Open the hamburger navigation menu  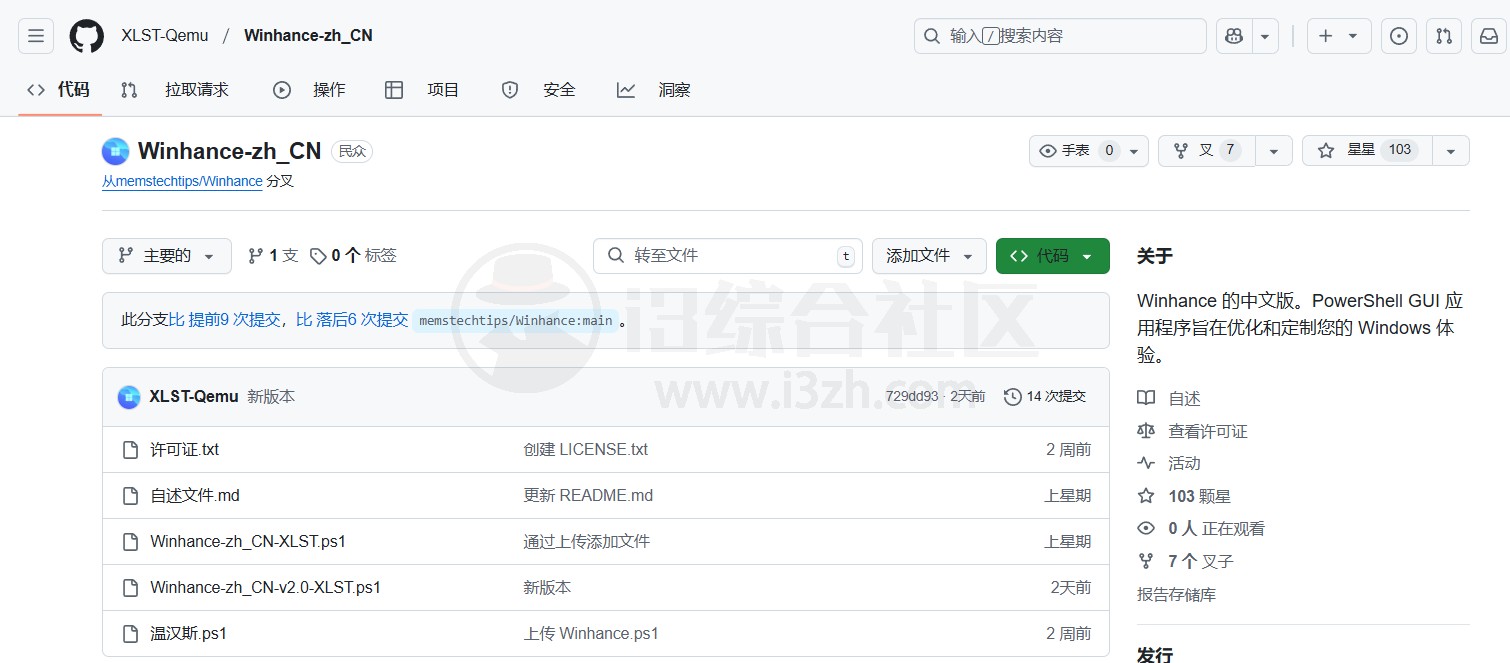point(35,35)
